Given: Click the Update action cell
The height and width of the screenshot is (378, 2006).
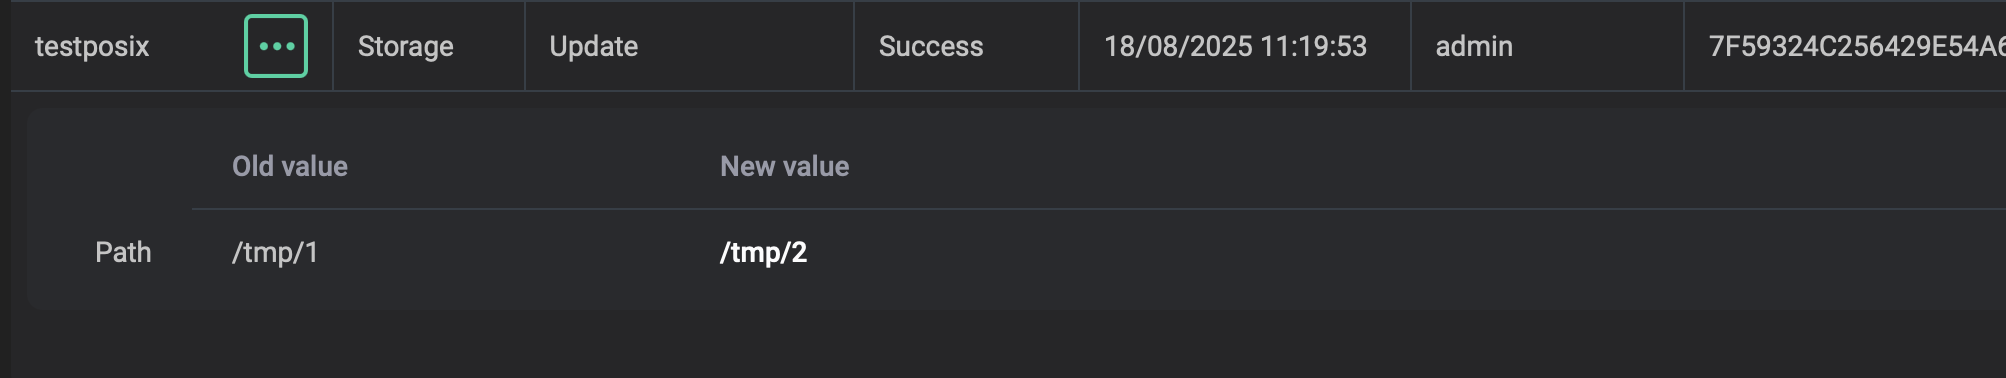Looking at the screenshot, I should (689, 46).
